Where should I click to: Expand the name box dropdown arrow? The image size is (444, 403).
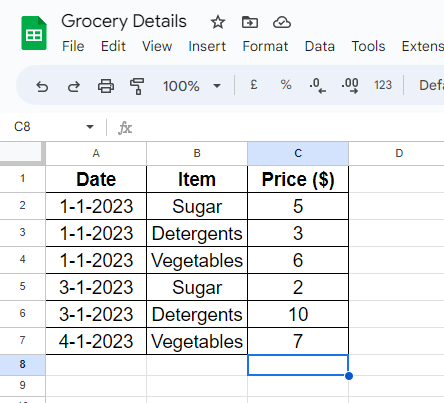click(x=90, y=127)
